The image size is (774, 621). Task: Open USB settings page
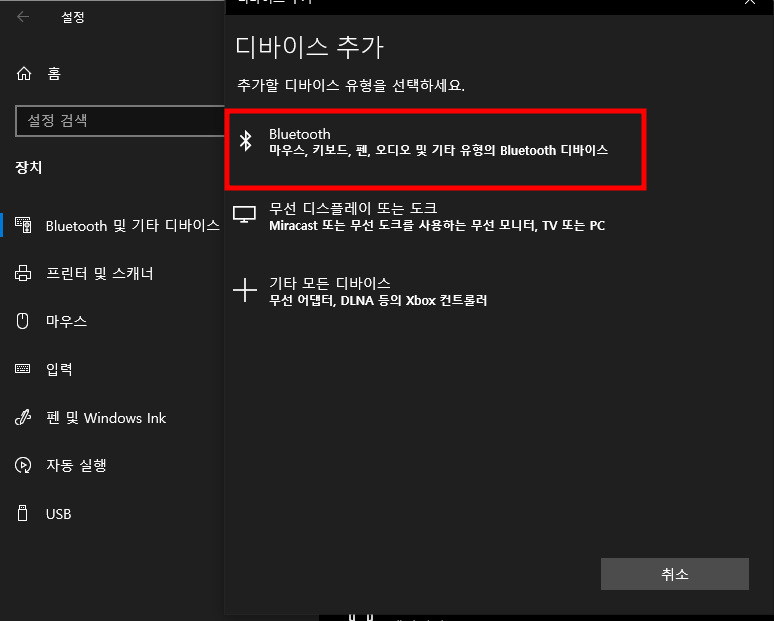(58, 514)
